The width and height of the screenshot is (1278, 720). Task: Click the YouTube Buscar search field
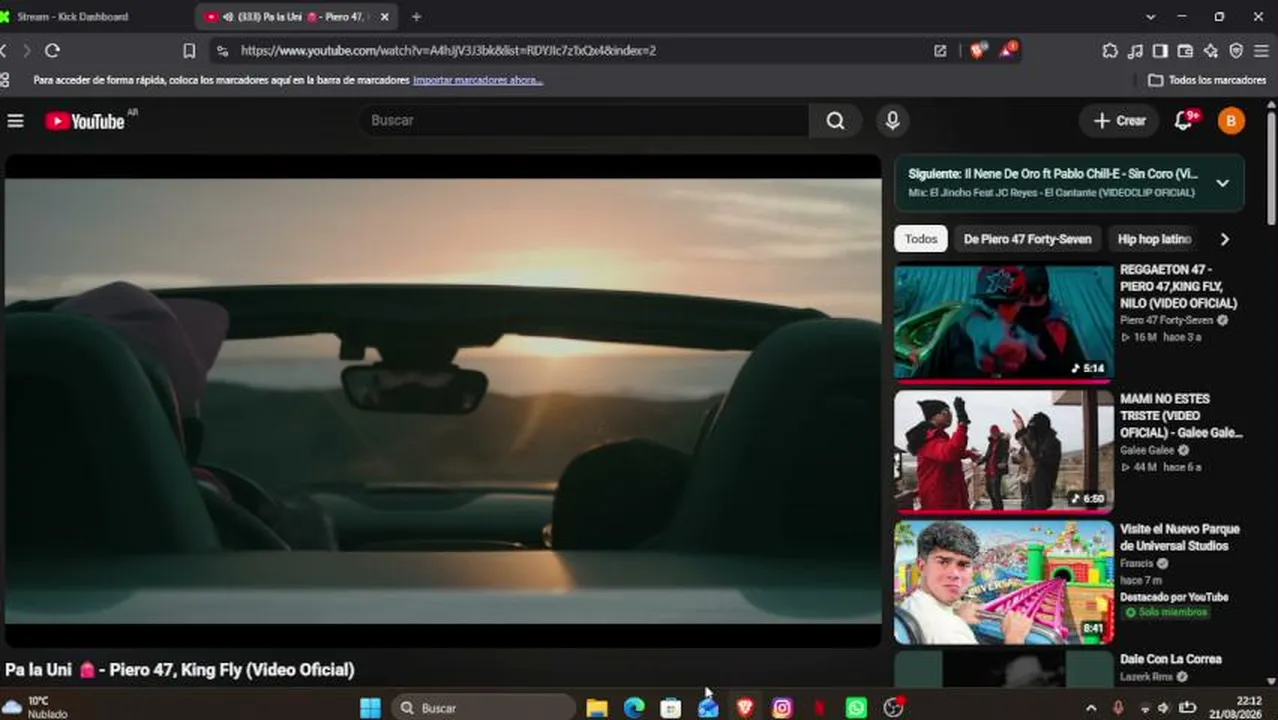(585, 120)
